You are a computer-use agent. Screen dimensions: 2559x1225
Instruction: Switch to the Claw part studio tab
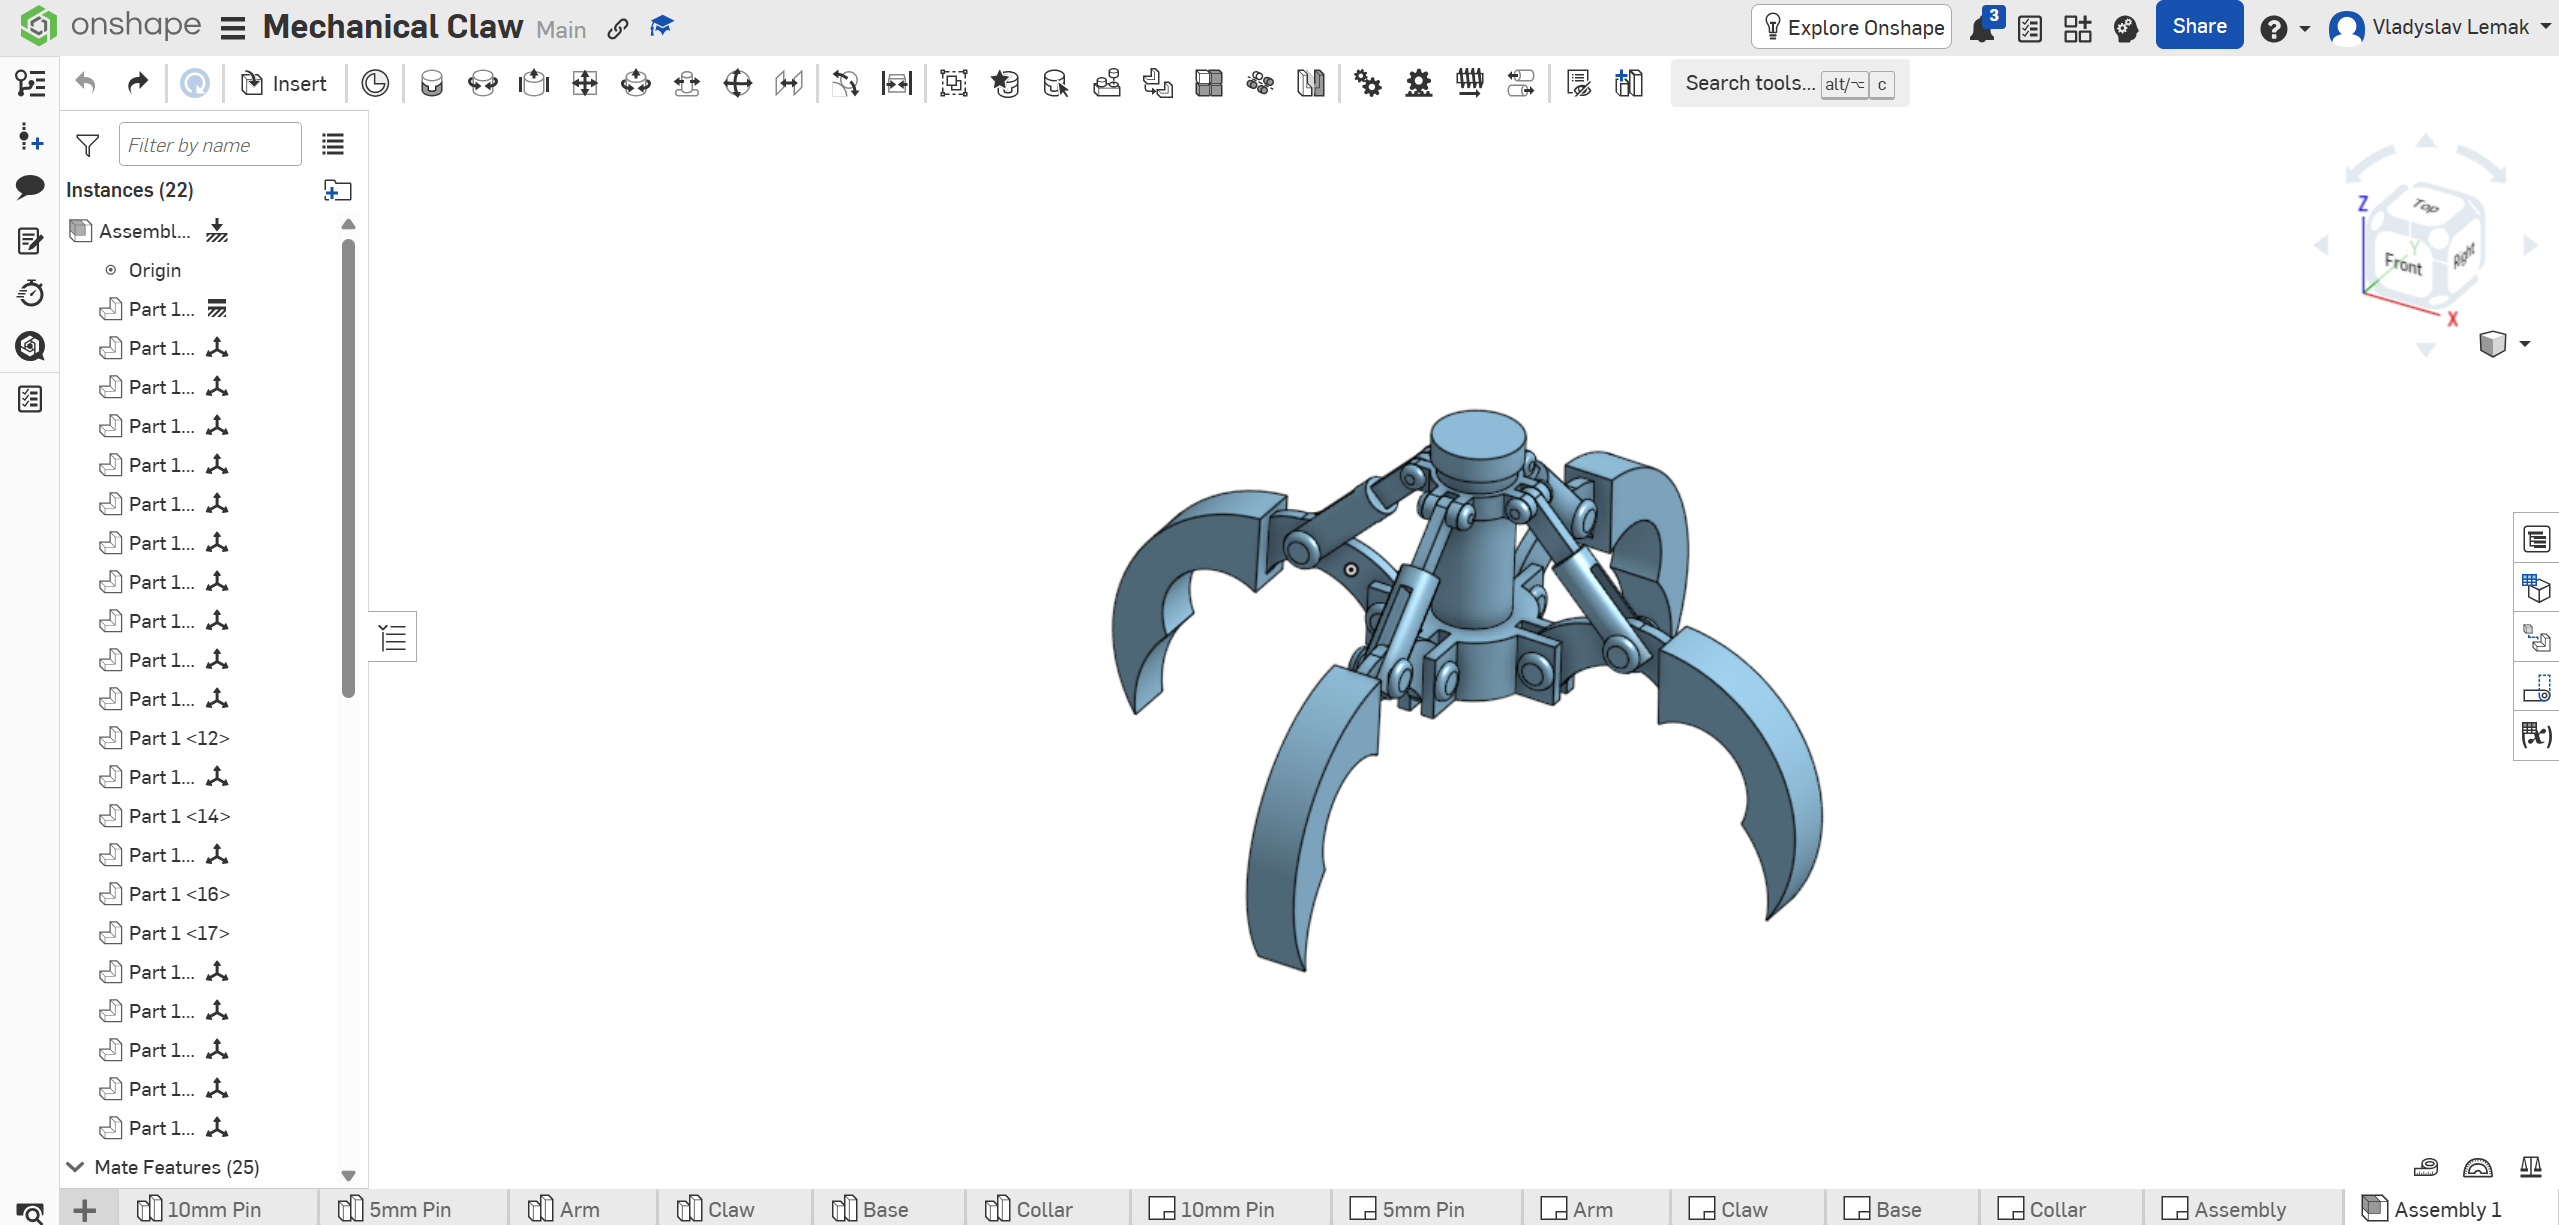tap(729, 1209)
